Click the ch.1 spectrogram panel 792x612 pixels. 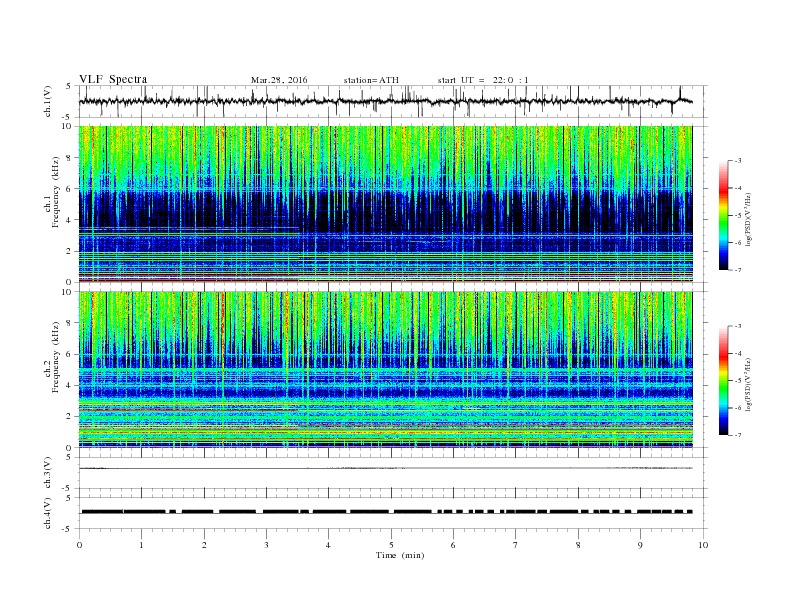pos(386,204)
